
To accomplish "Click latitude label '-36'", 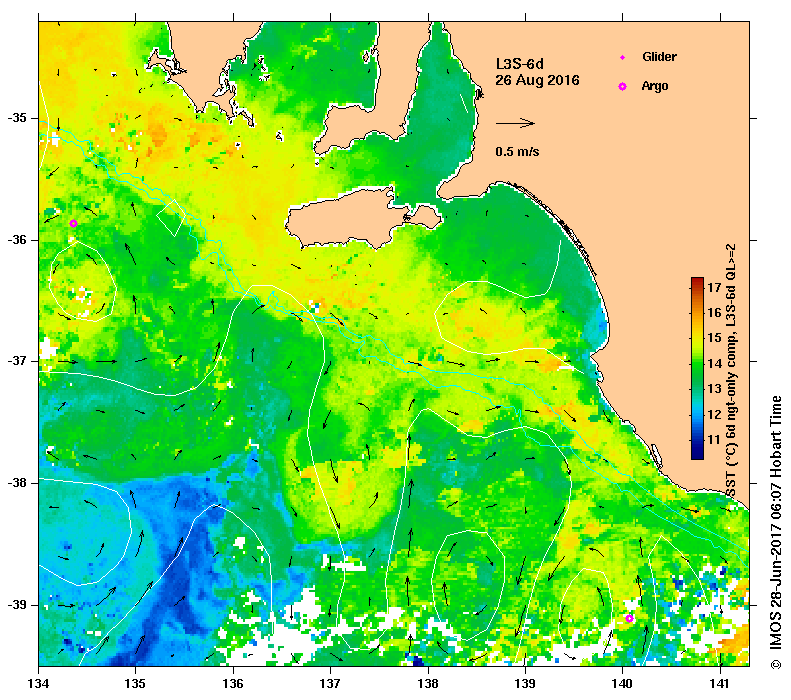I will point(17,240).
